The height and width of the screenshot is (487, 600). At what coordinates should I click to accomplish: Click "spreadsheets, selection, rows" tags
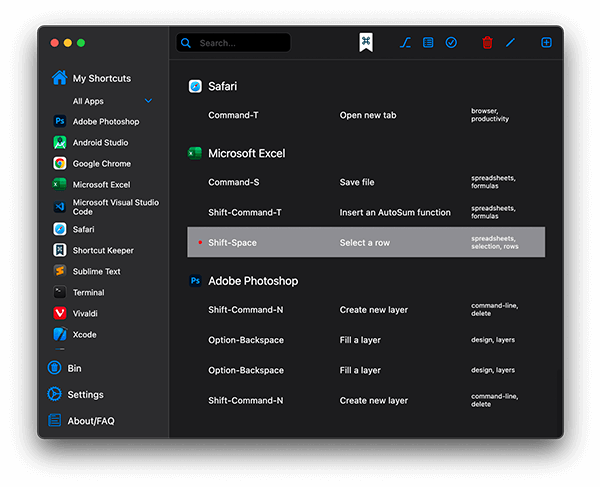point(494,242)
